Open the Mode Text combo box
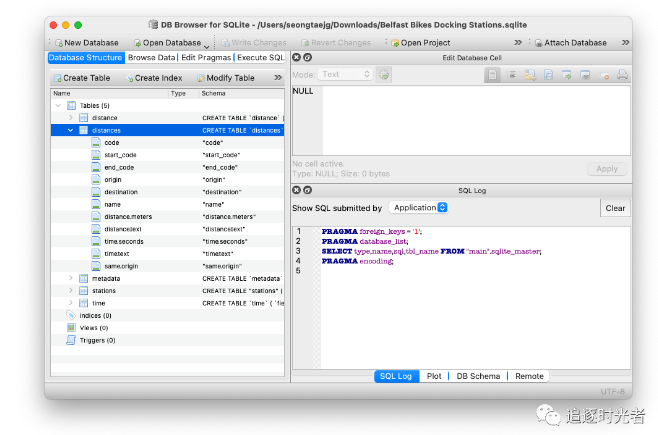This screenshot has height=435, width=658. coord(345,74)
